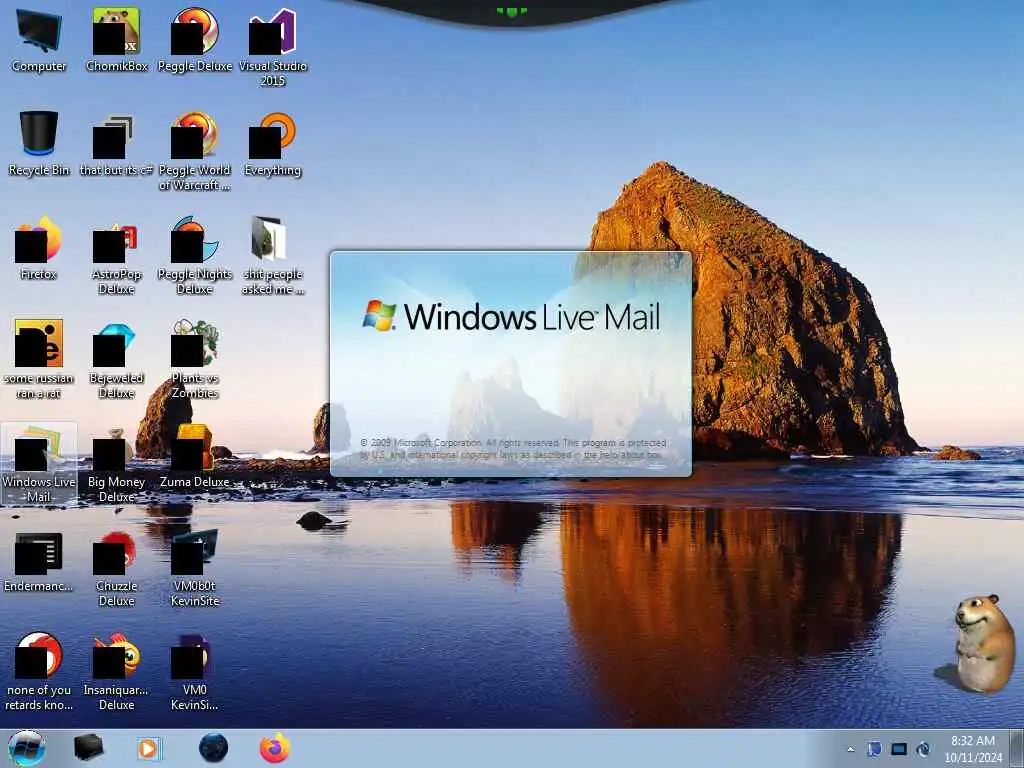Click the monitor tray icon
1024x768 pixels.
click(x=899, y=749)
